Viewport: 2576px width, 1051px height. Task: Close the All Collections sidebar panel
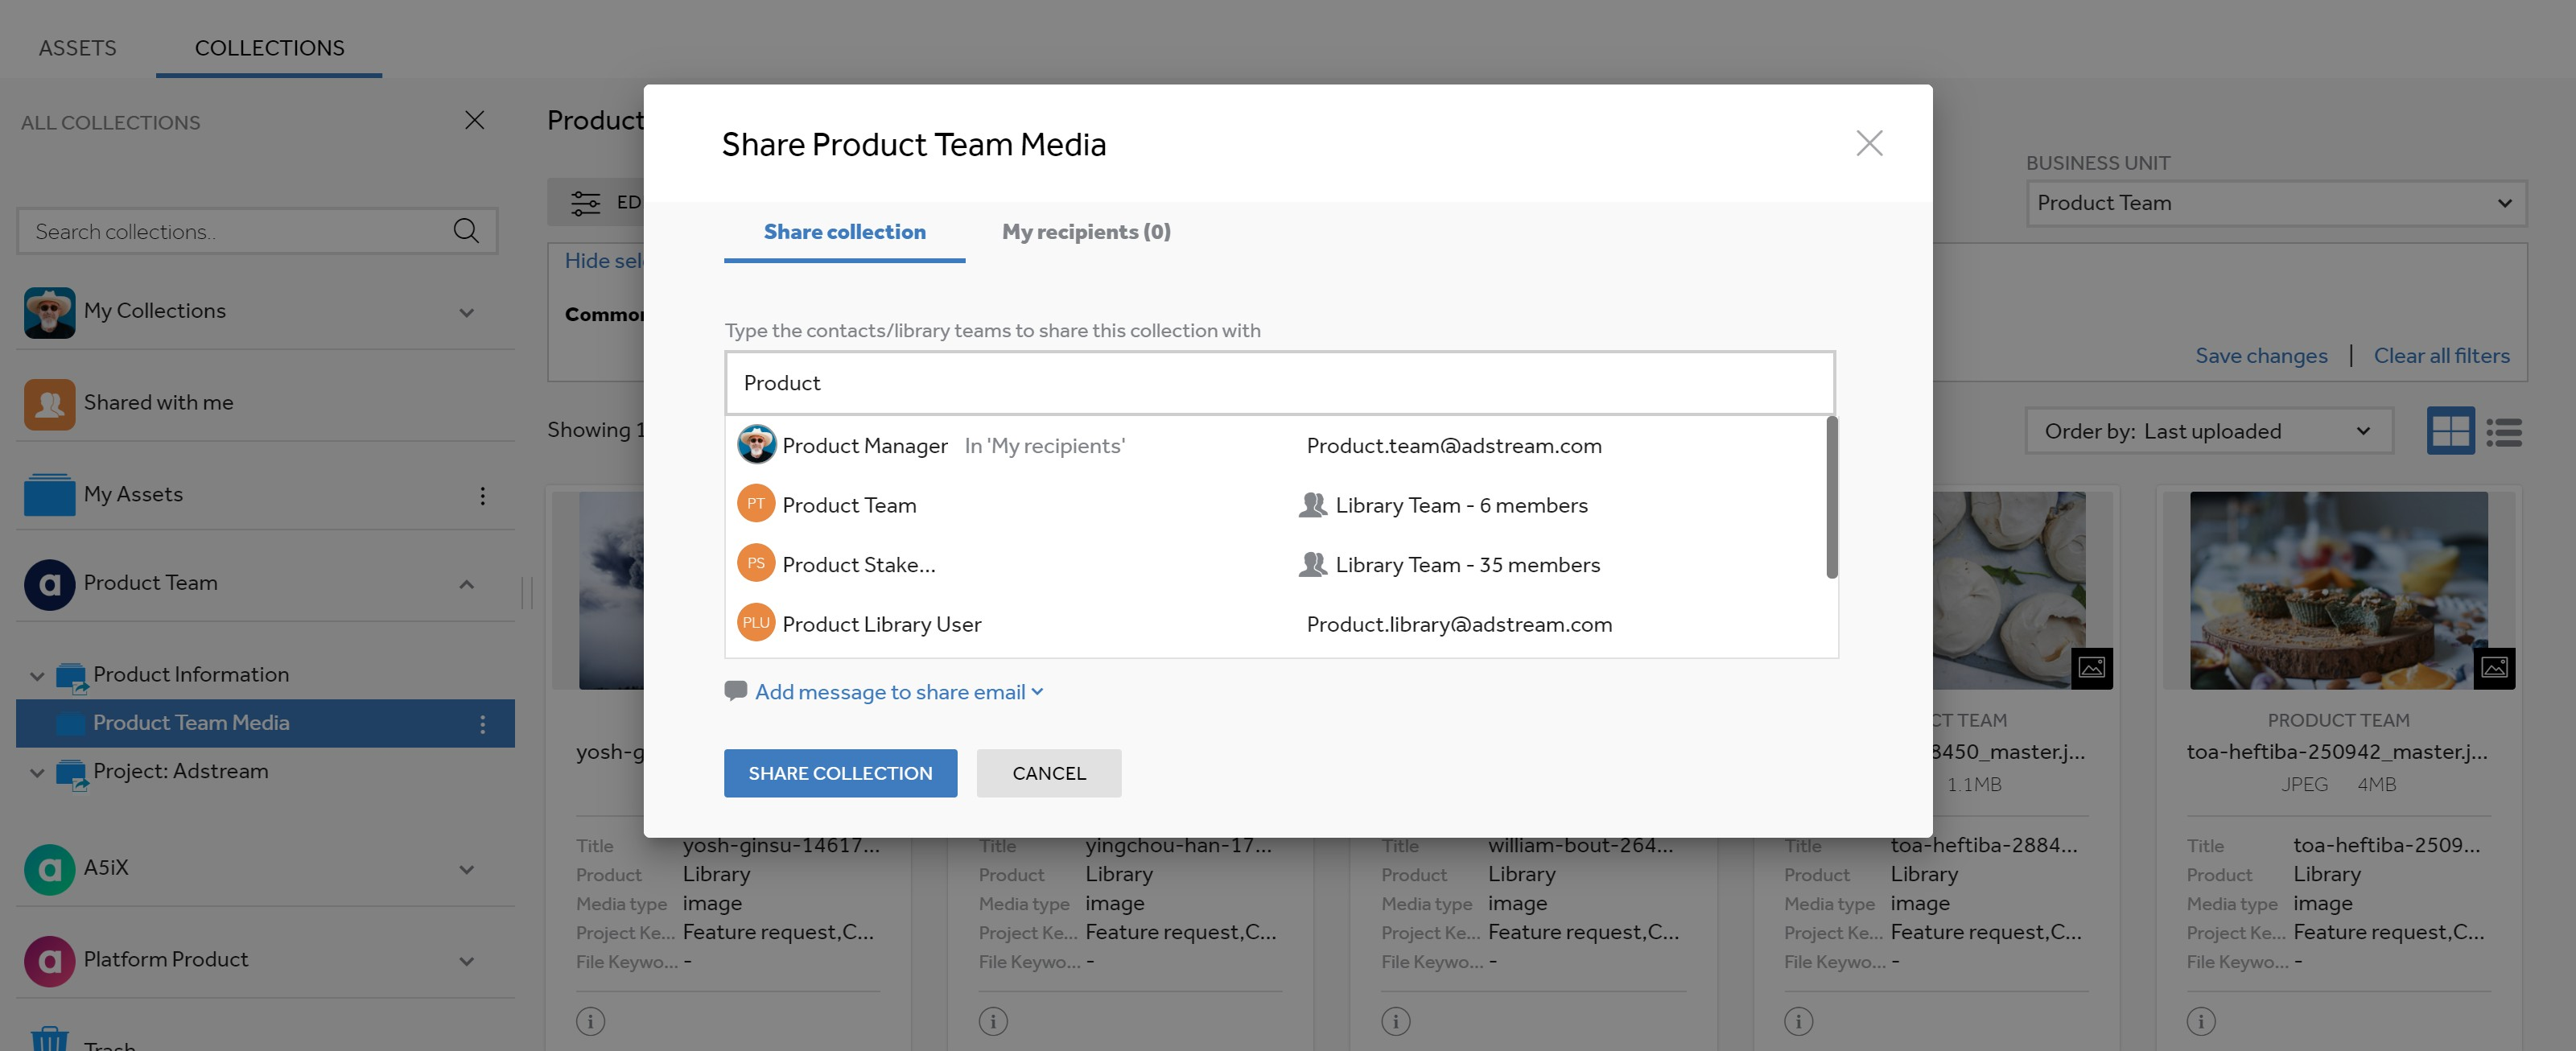pos(475,120)
